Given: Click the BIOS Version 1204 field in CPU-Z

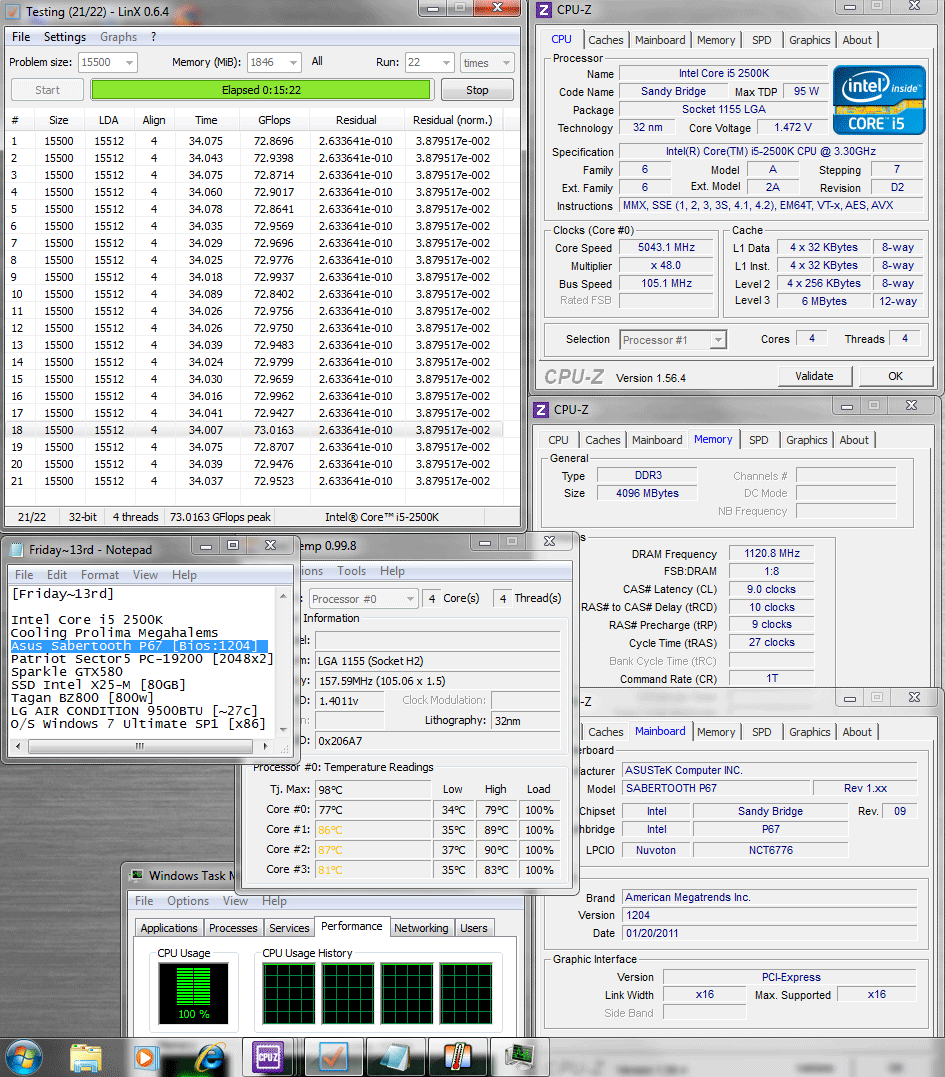Looking at the screenshot, I should click(x=769, y=915).
